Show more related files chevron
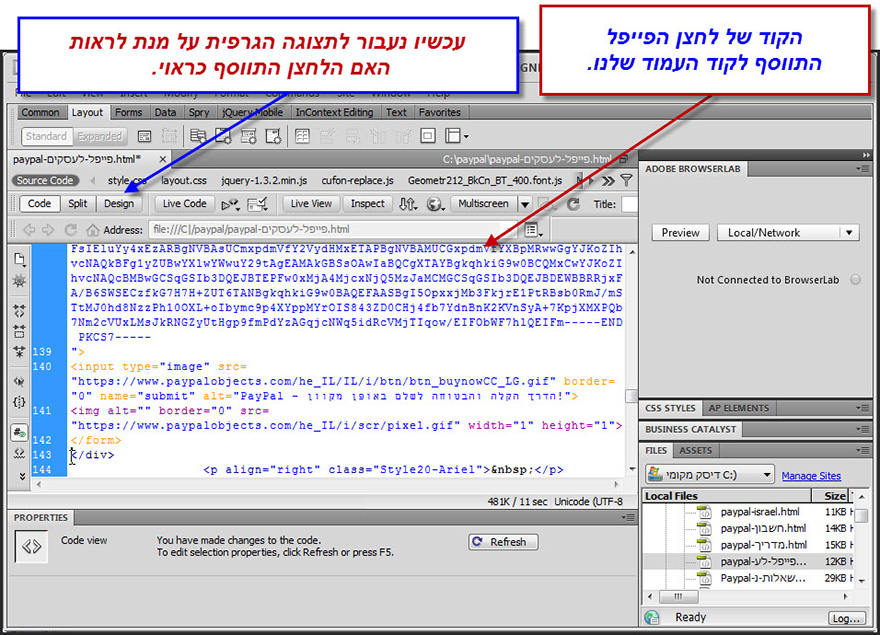 (608, 181)
